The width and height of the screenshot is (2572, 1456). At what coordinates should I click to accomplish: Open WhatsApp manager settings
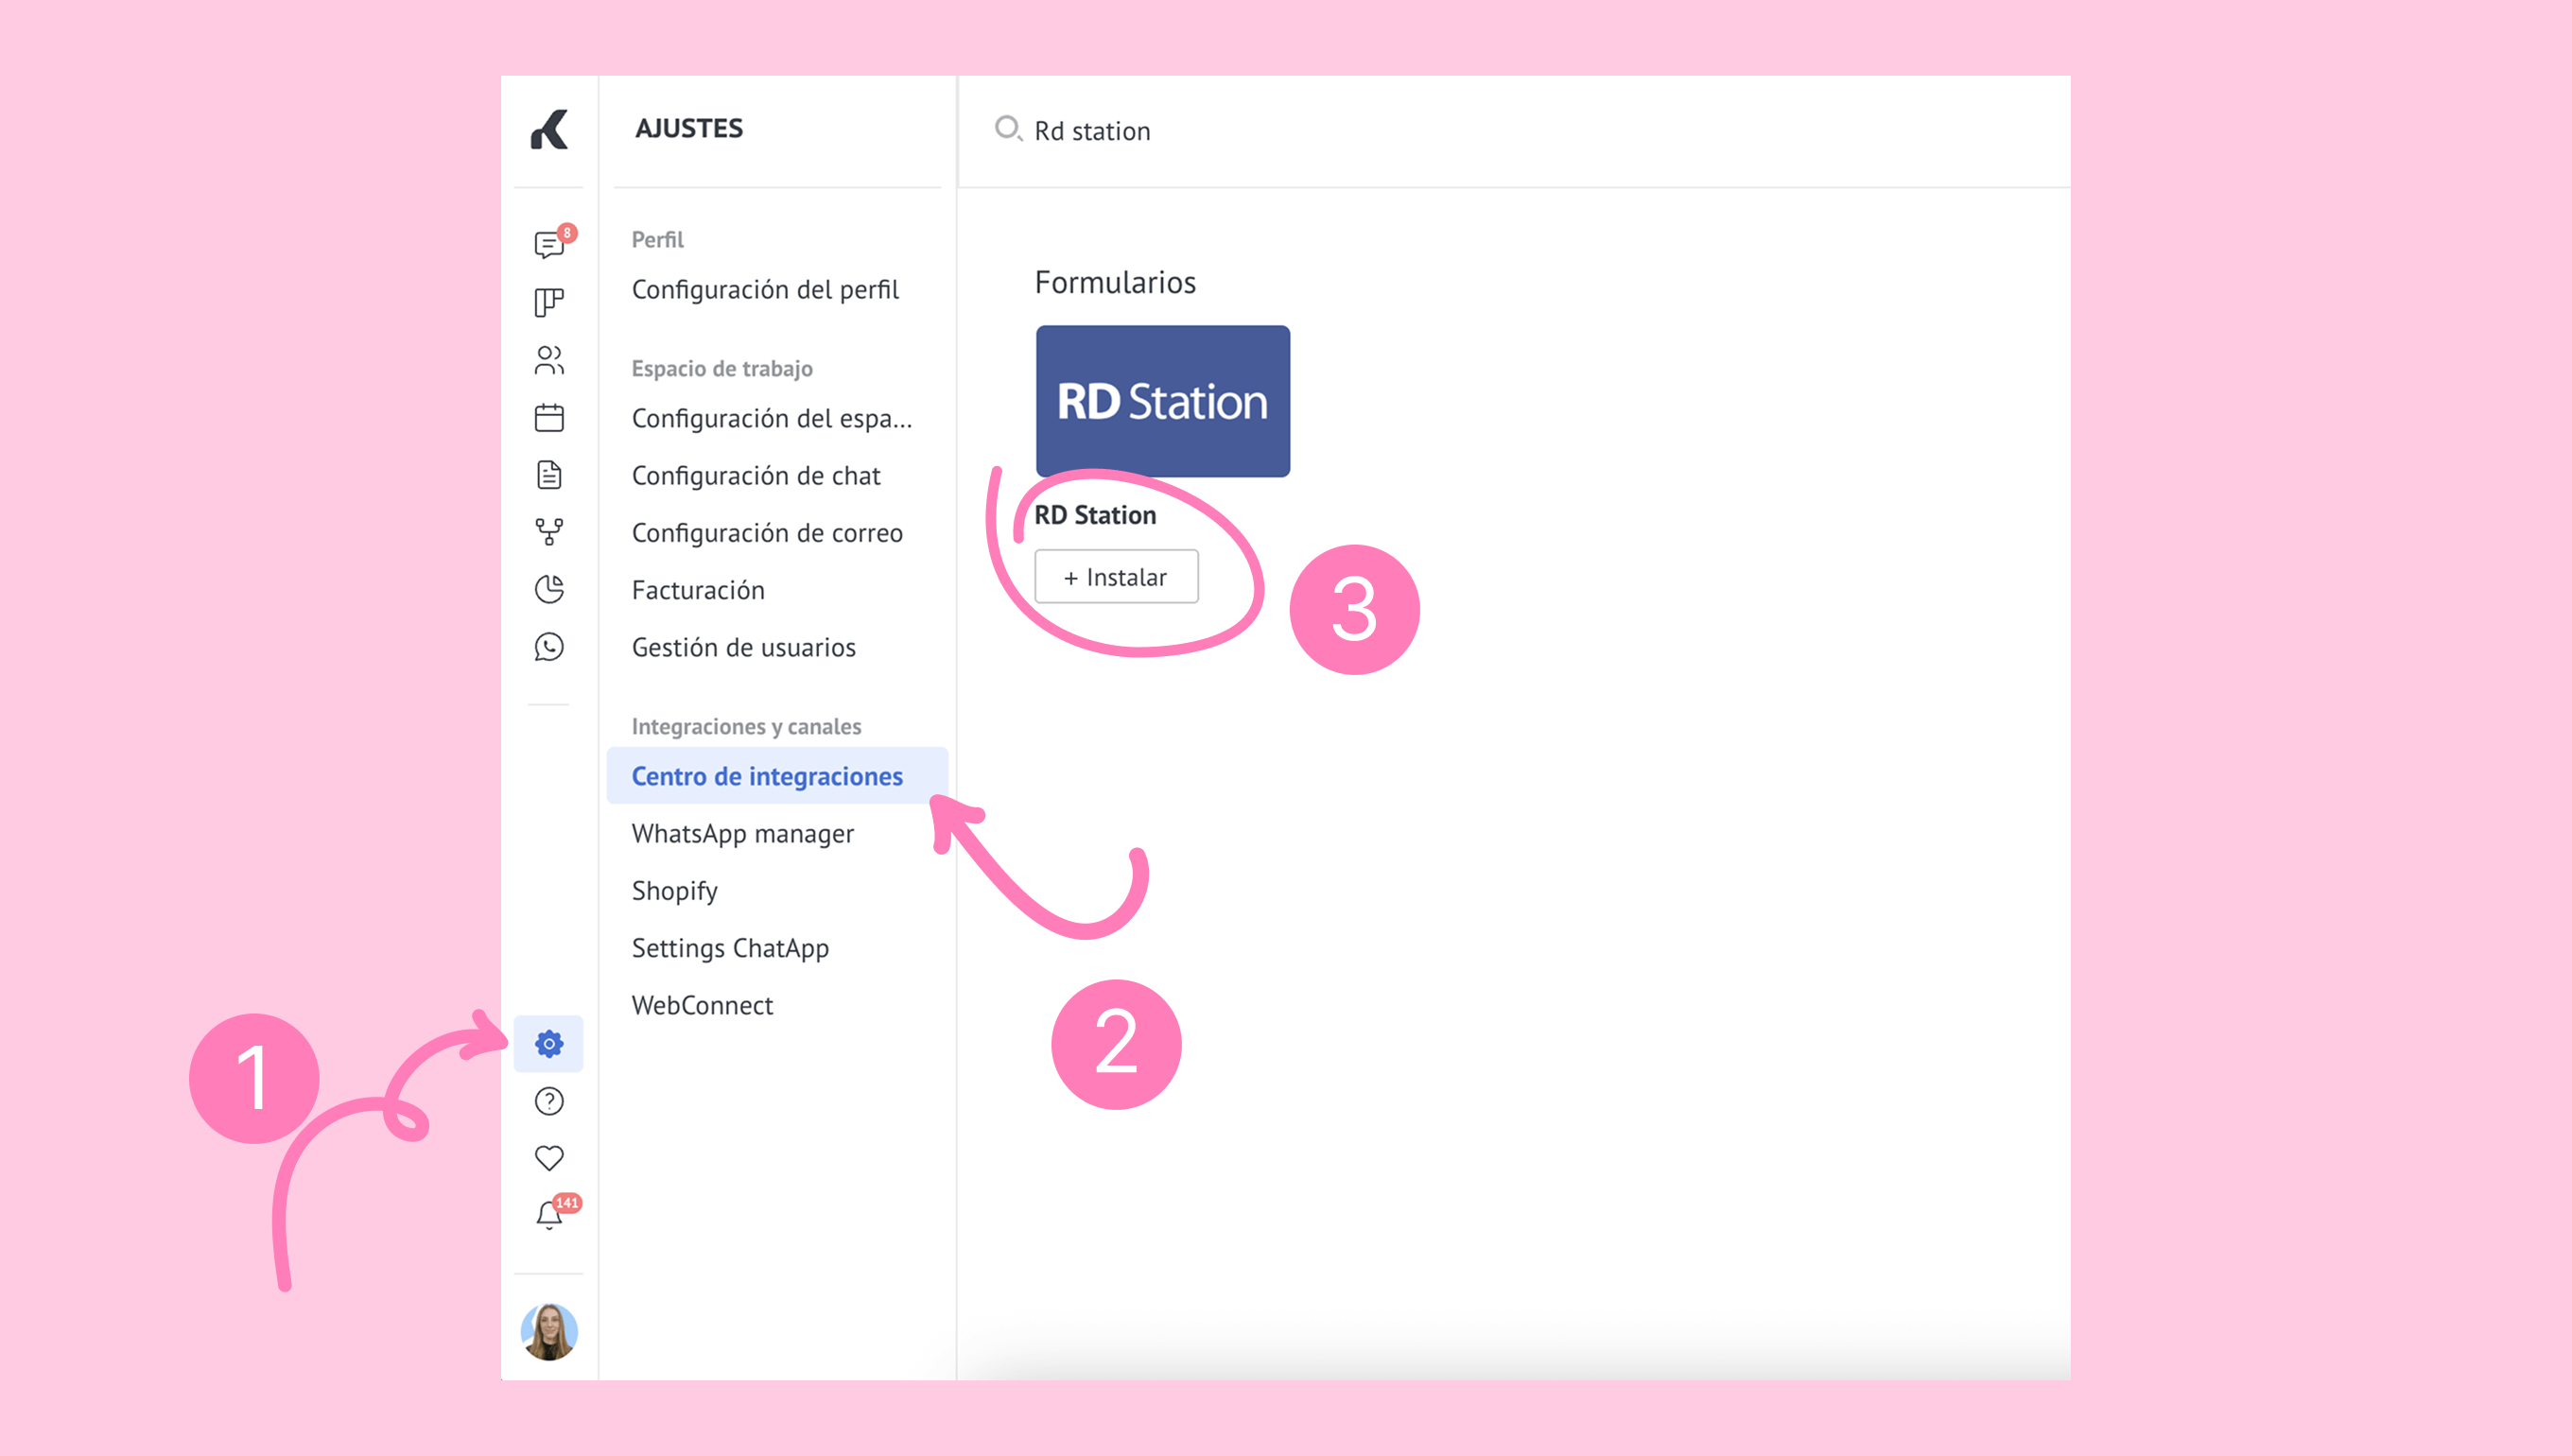click(x=743, y=833)
